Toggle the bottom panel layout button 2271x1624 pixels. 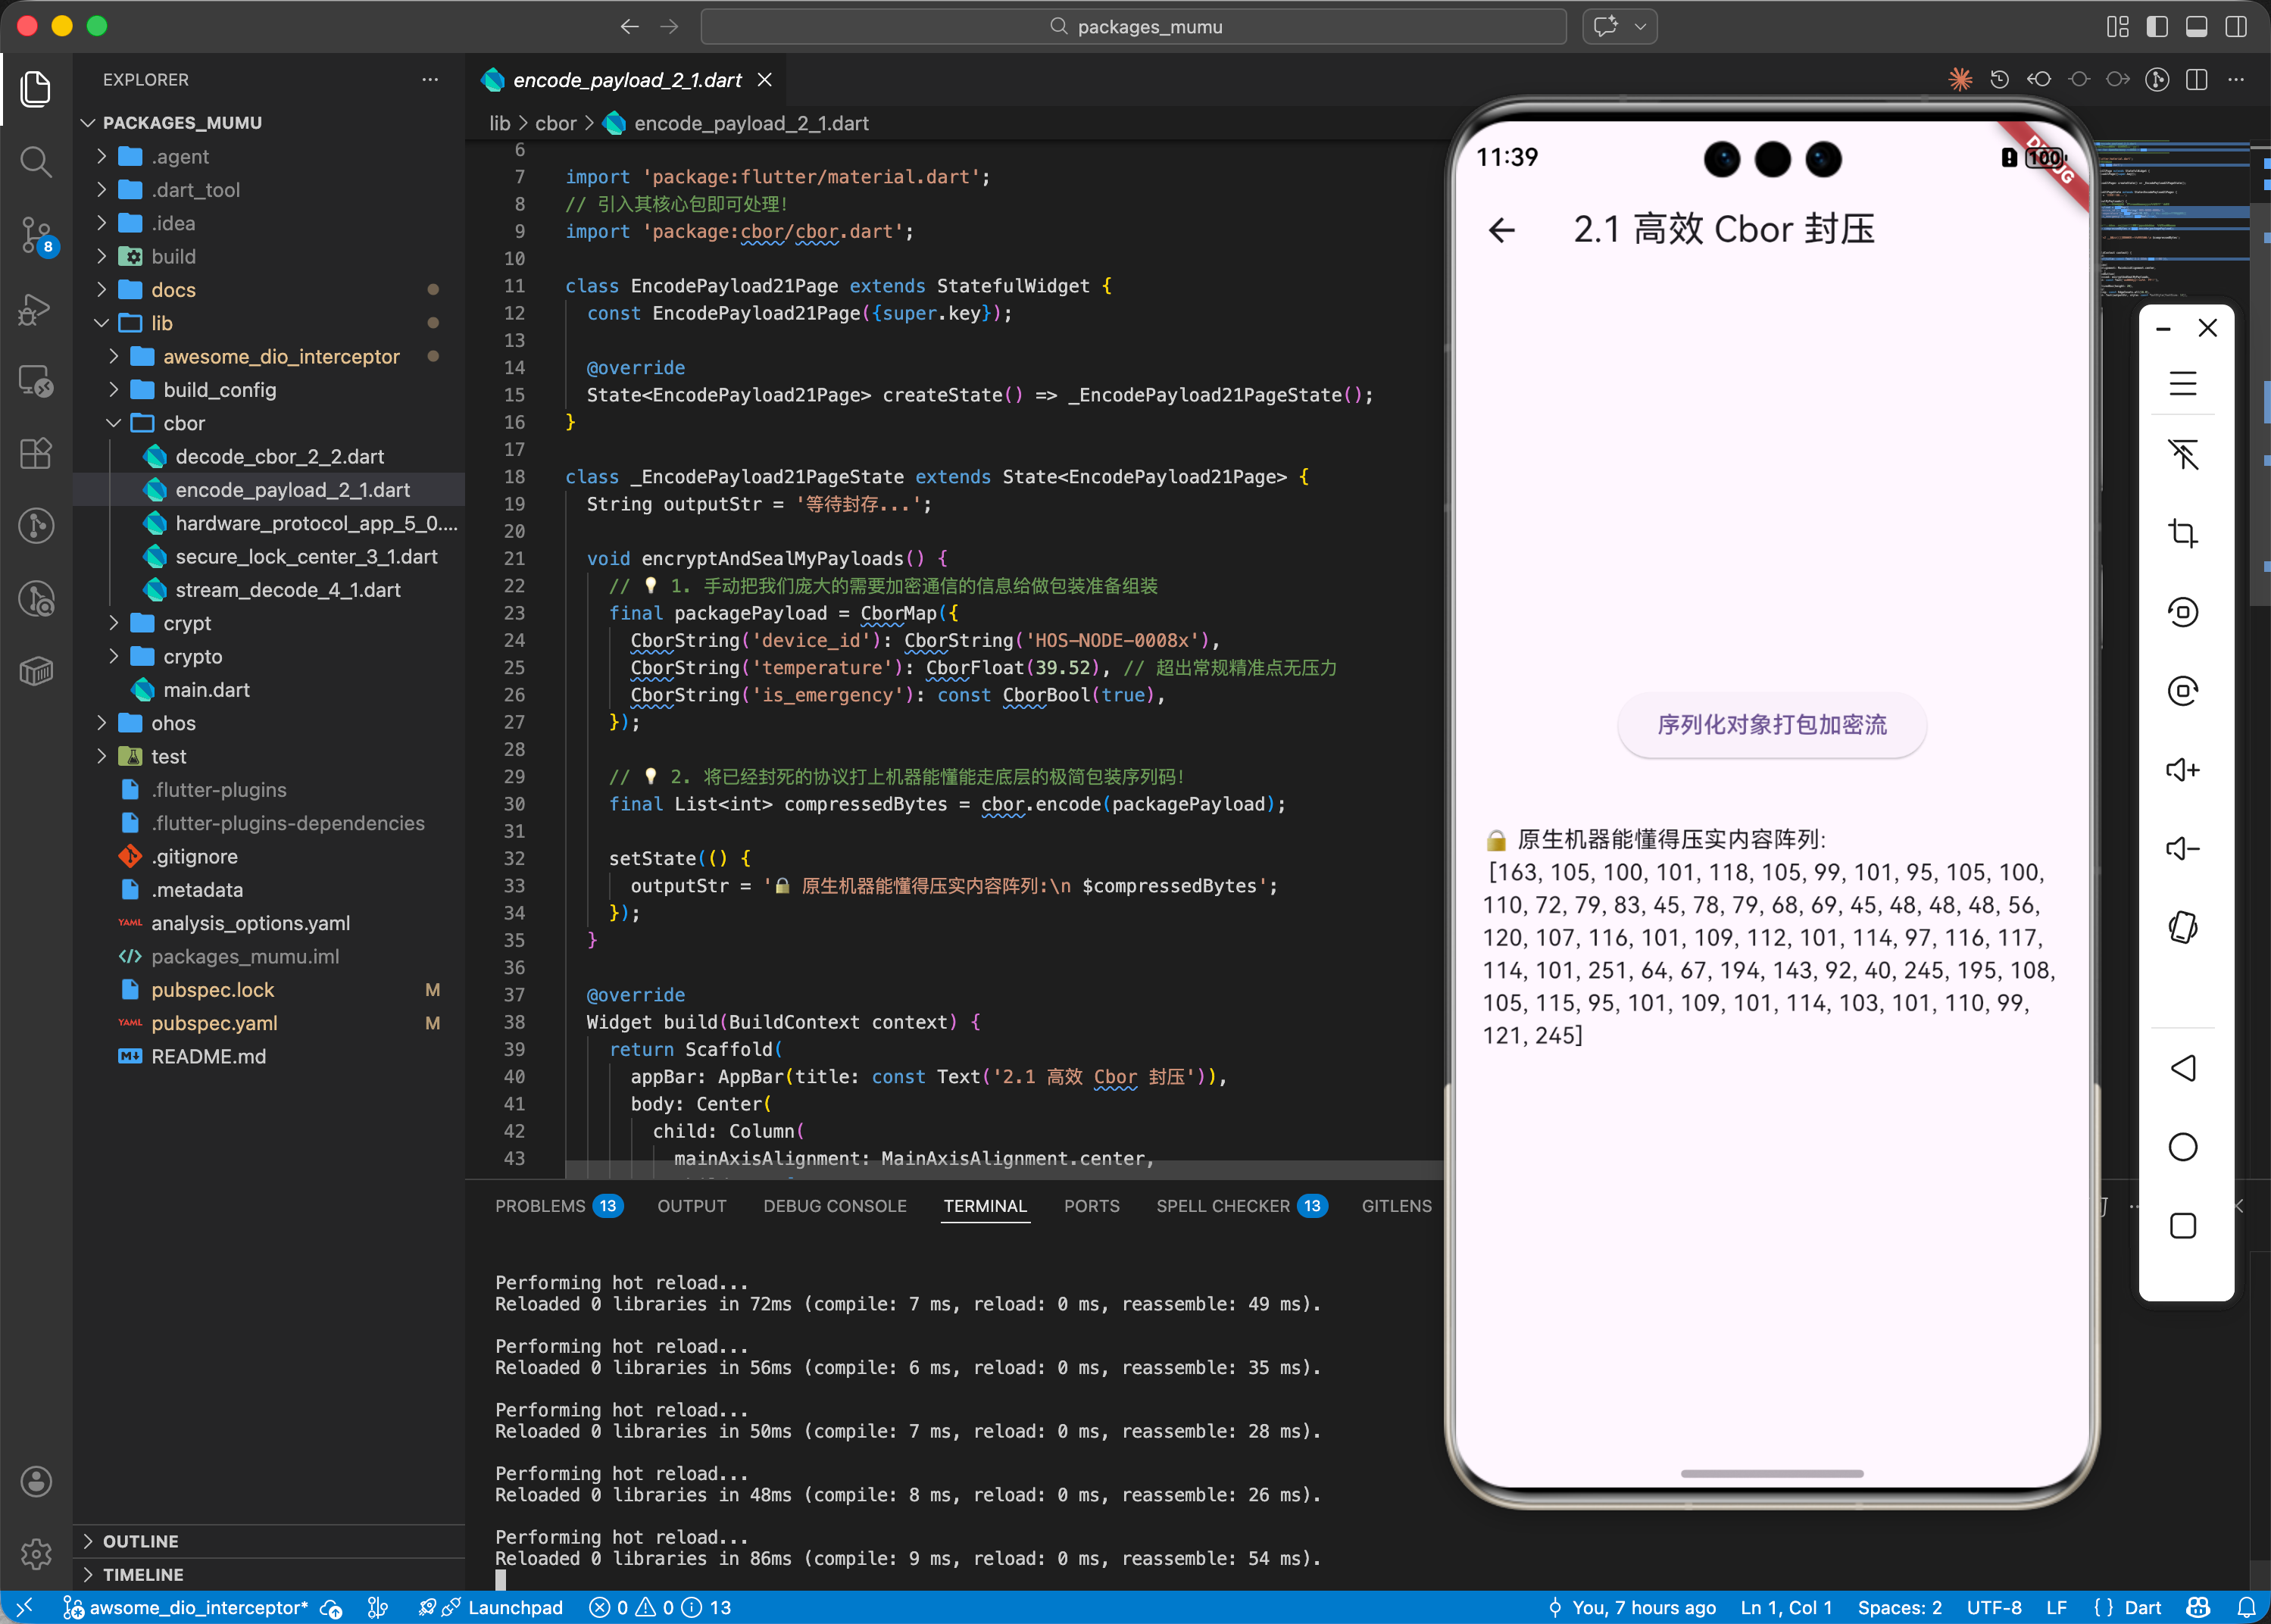coord(2197,27)
